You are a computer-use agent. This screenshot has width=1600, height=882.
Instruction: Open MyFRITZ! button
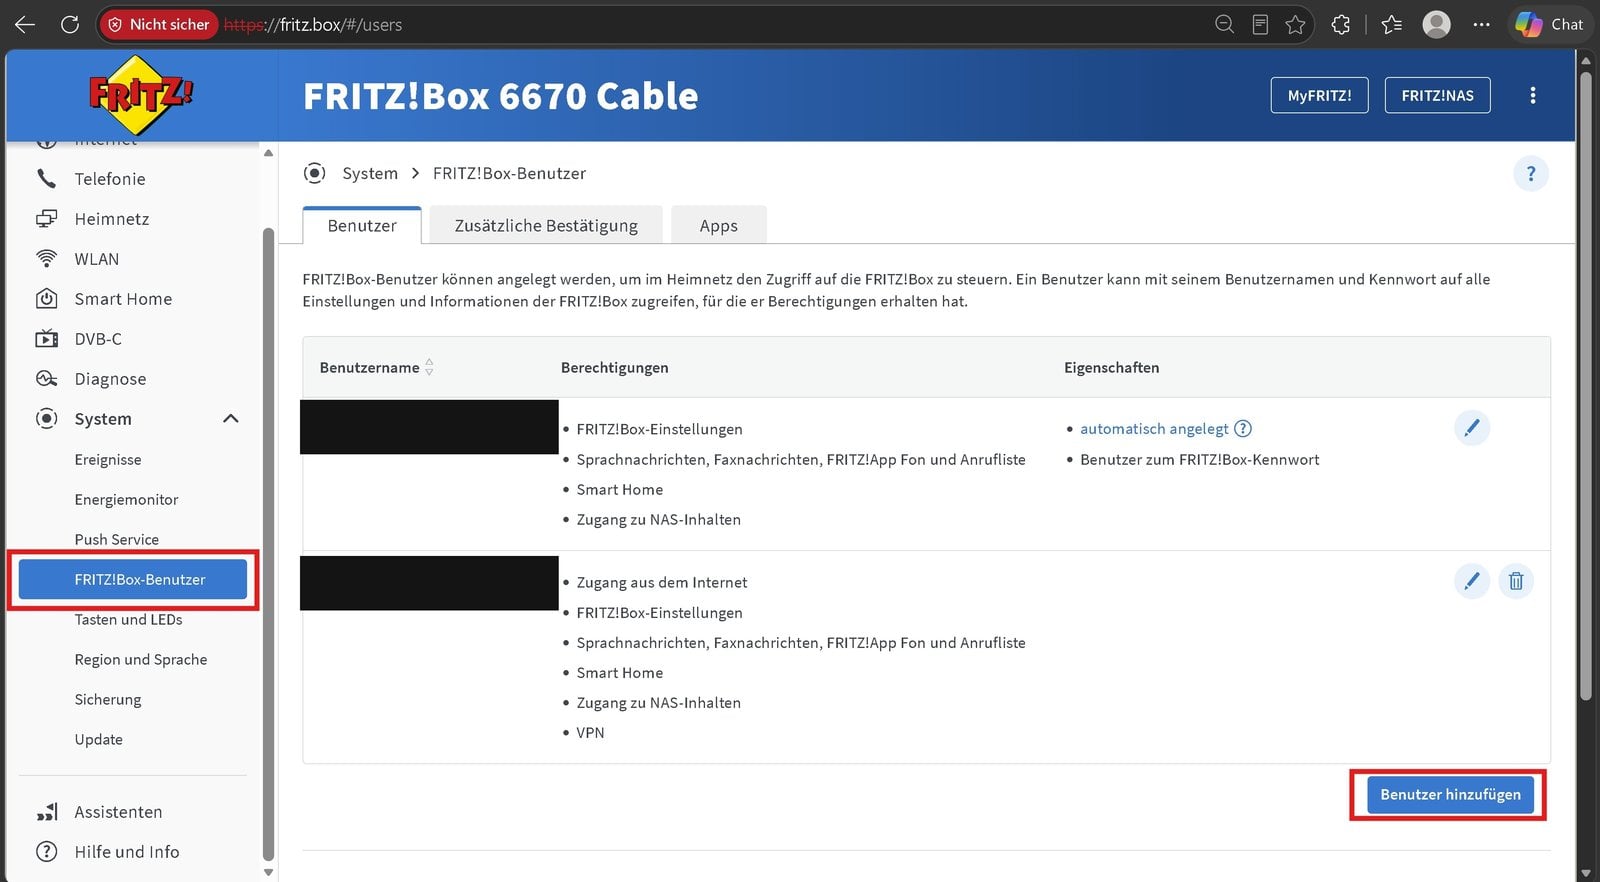point(1319,95)
